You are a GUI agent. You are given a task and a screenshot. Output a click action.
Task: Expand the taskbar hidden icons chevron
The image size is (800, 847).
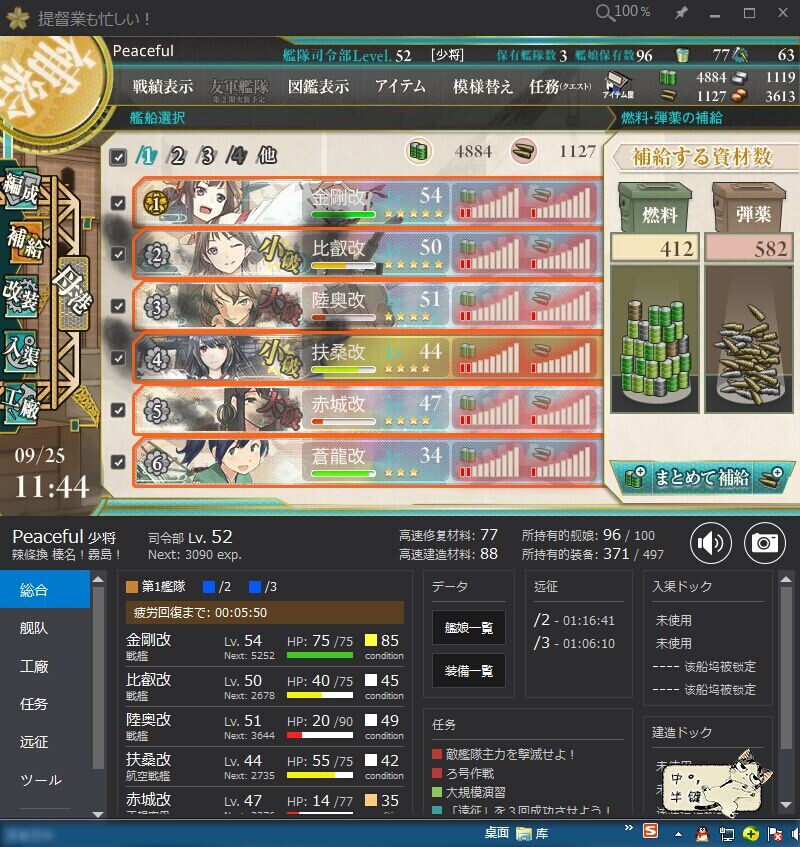coord(628,828)
